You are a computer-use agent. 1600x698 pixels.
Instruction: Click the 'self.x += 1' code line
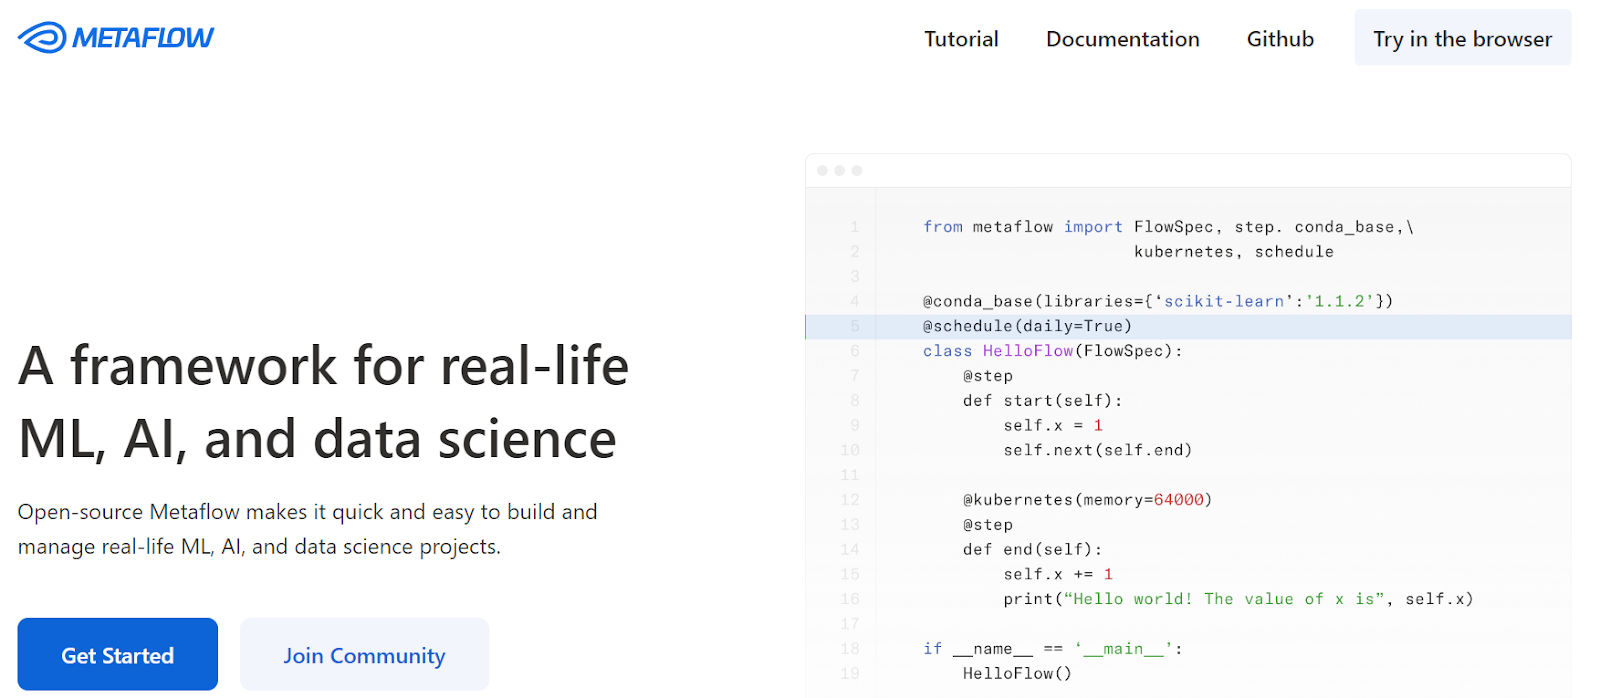(x=1058, y=574)
